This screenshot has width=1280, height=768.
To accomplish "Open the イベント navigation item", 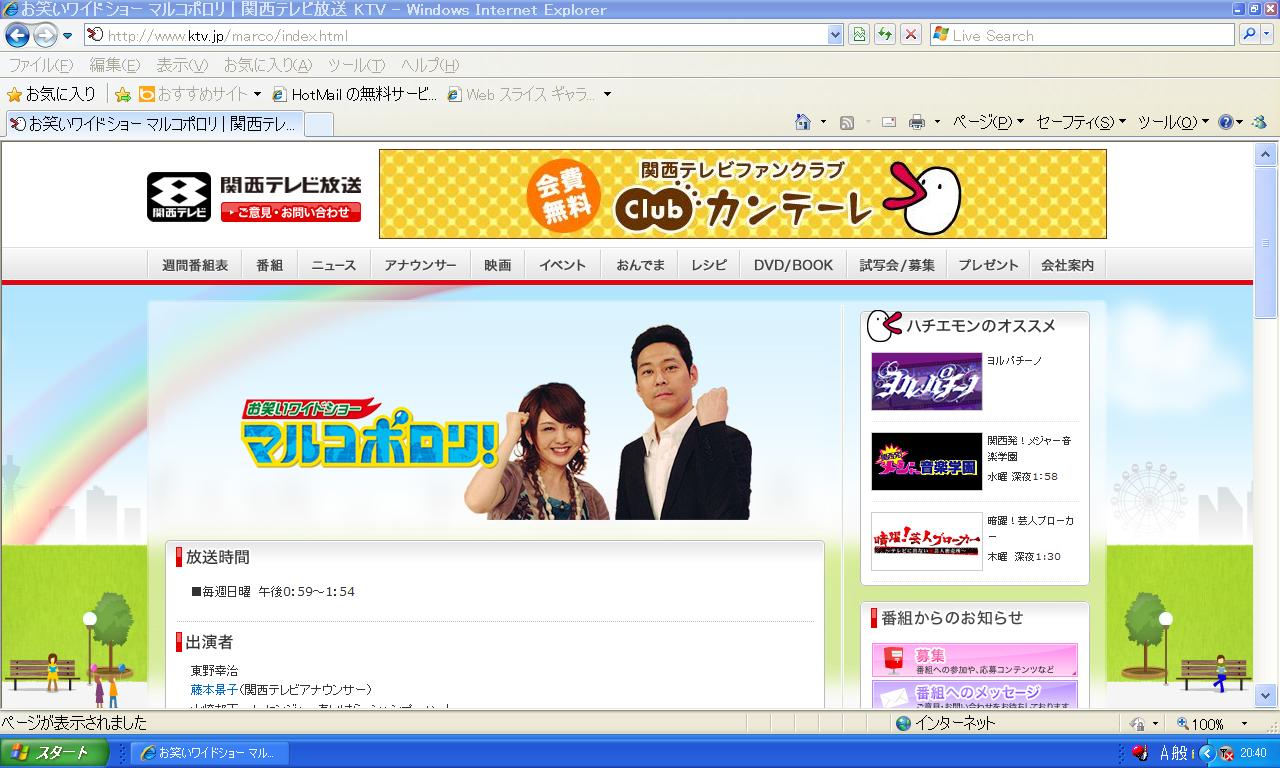I will 562,265.
